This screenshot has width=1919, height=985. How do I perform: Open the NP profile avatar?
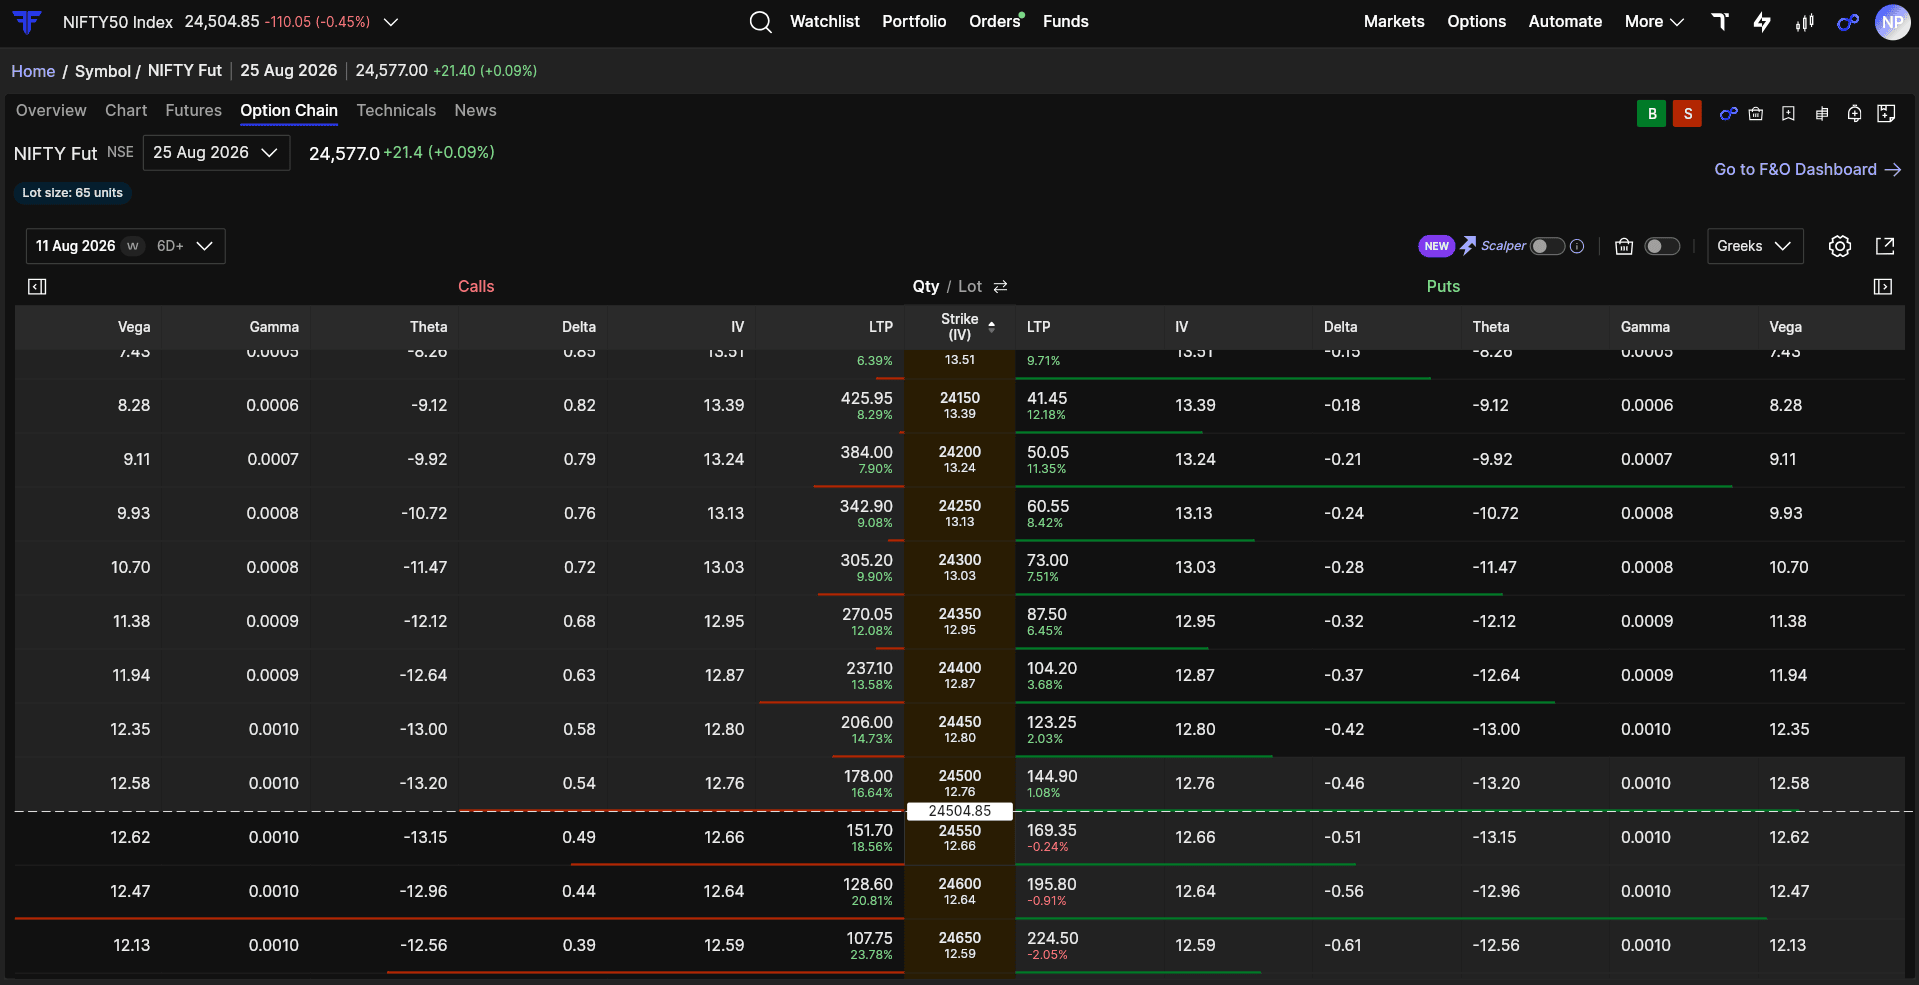(x=1892, y=22)
